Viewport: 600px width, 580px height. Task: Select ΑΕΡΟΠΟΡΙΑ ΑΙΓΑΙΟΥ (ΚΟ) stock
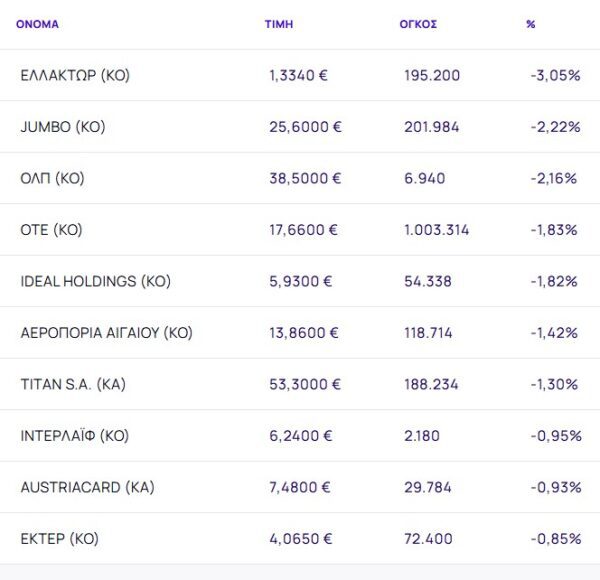[106, 333]
